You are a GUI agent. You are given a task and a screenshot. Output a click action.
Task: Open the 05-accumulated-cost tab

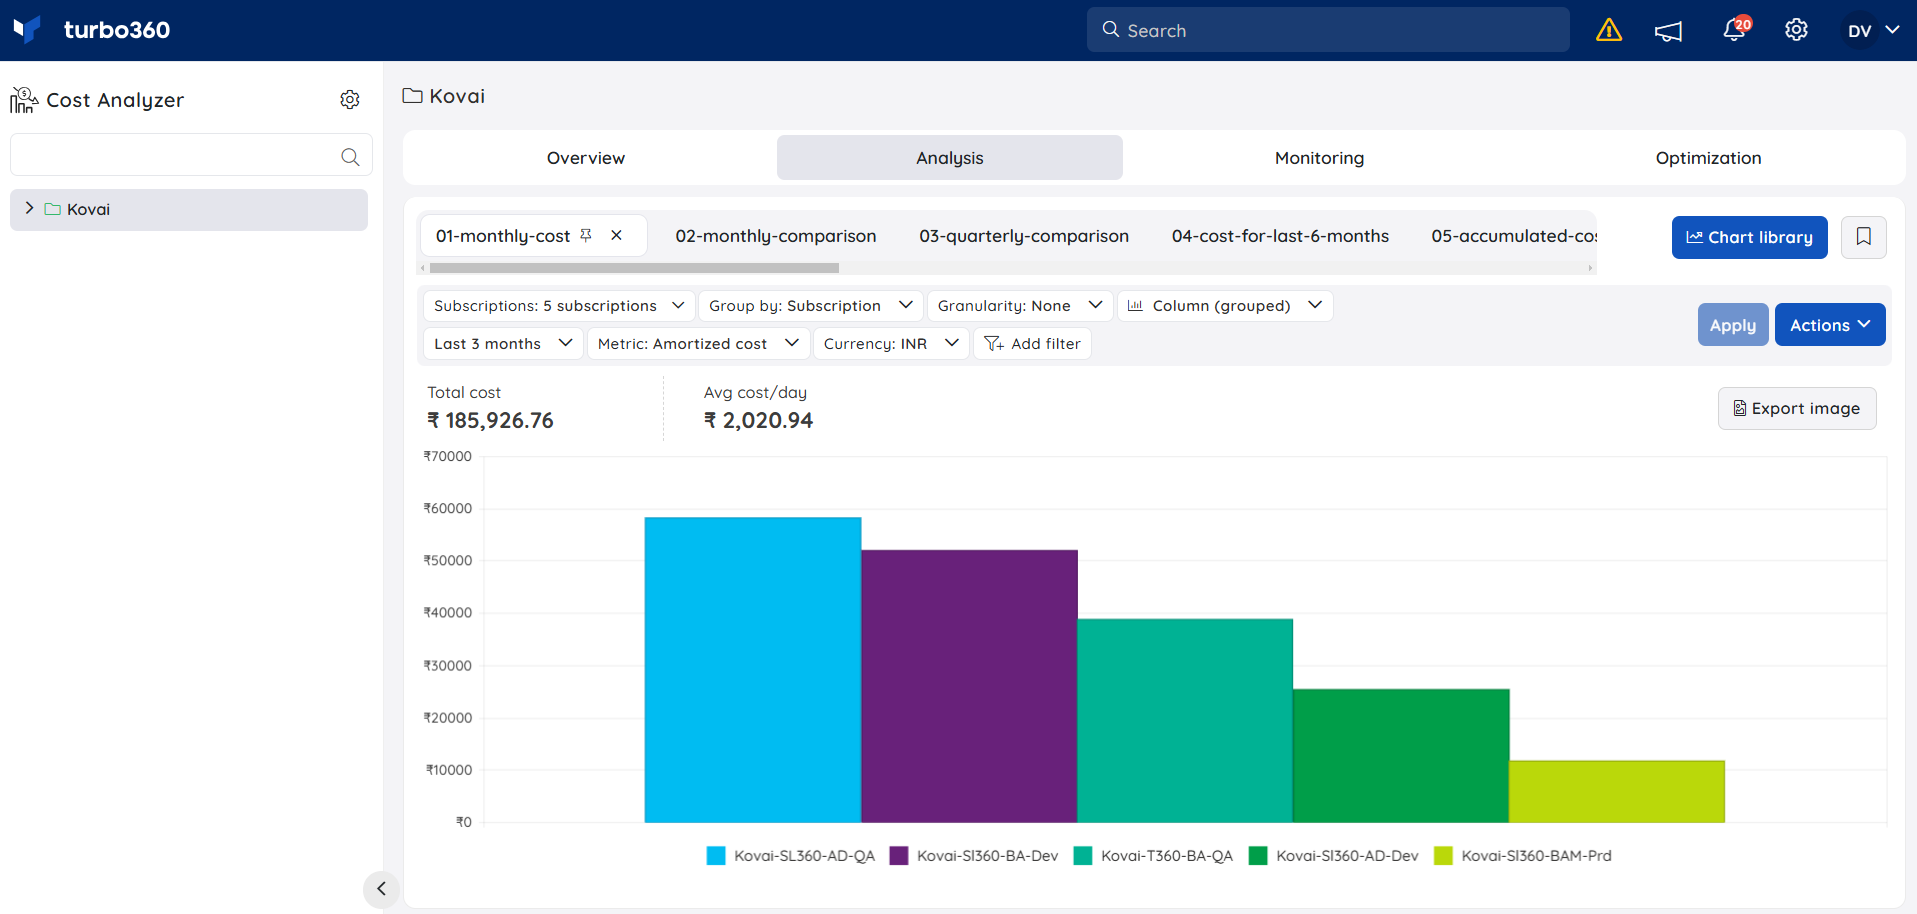[1513, 236]
